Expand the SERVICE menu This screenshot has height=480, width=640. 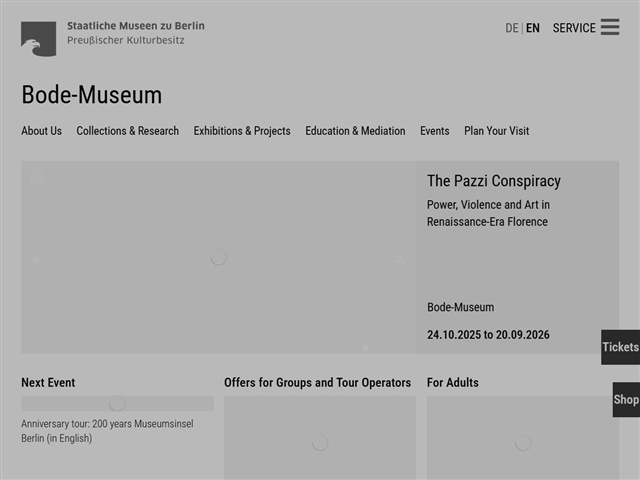(574, 28)
